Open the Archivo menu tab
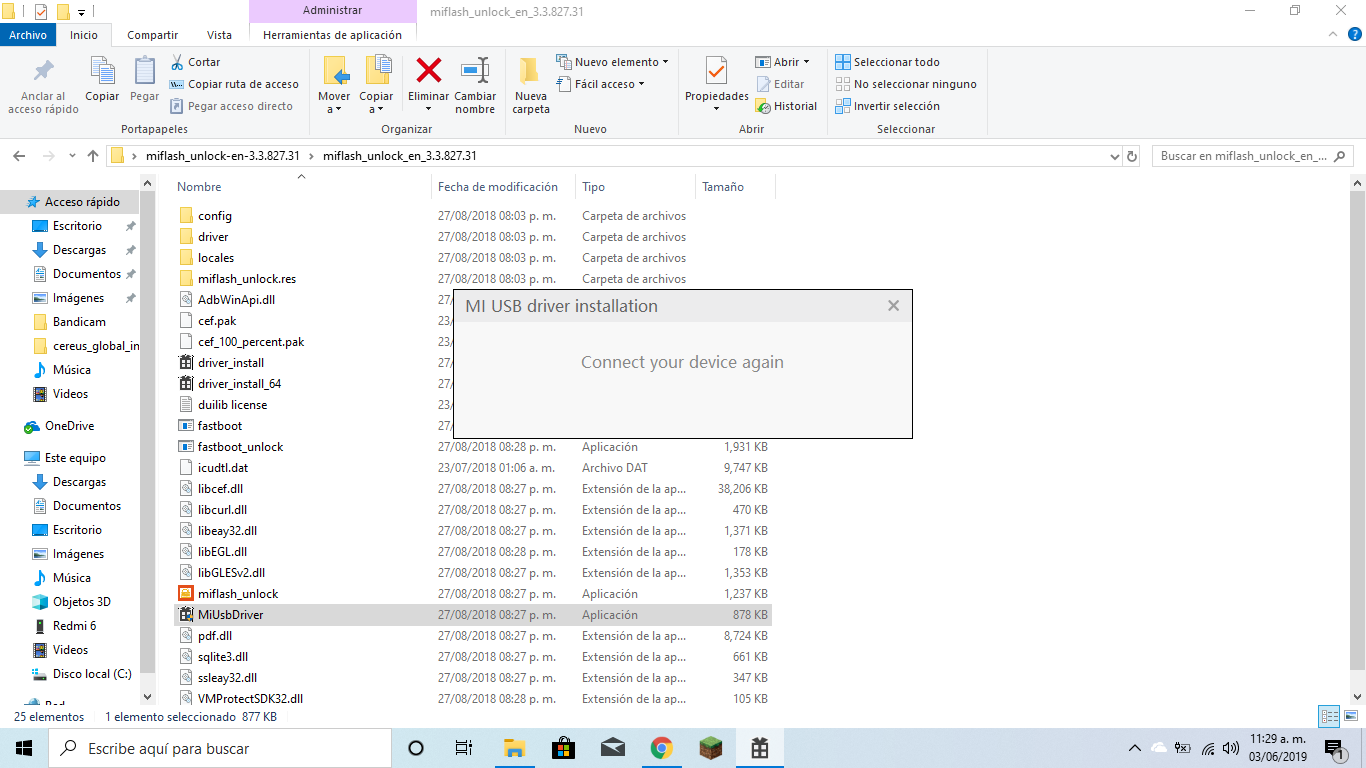Screen dimensions: 1366x768 tap(28, 35)
